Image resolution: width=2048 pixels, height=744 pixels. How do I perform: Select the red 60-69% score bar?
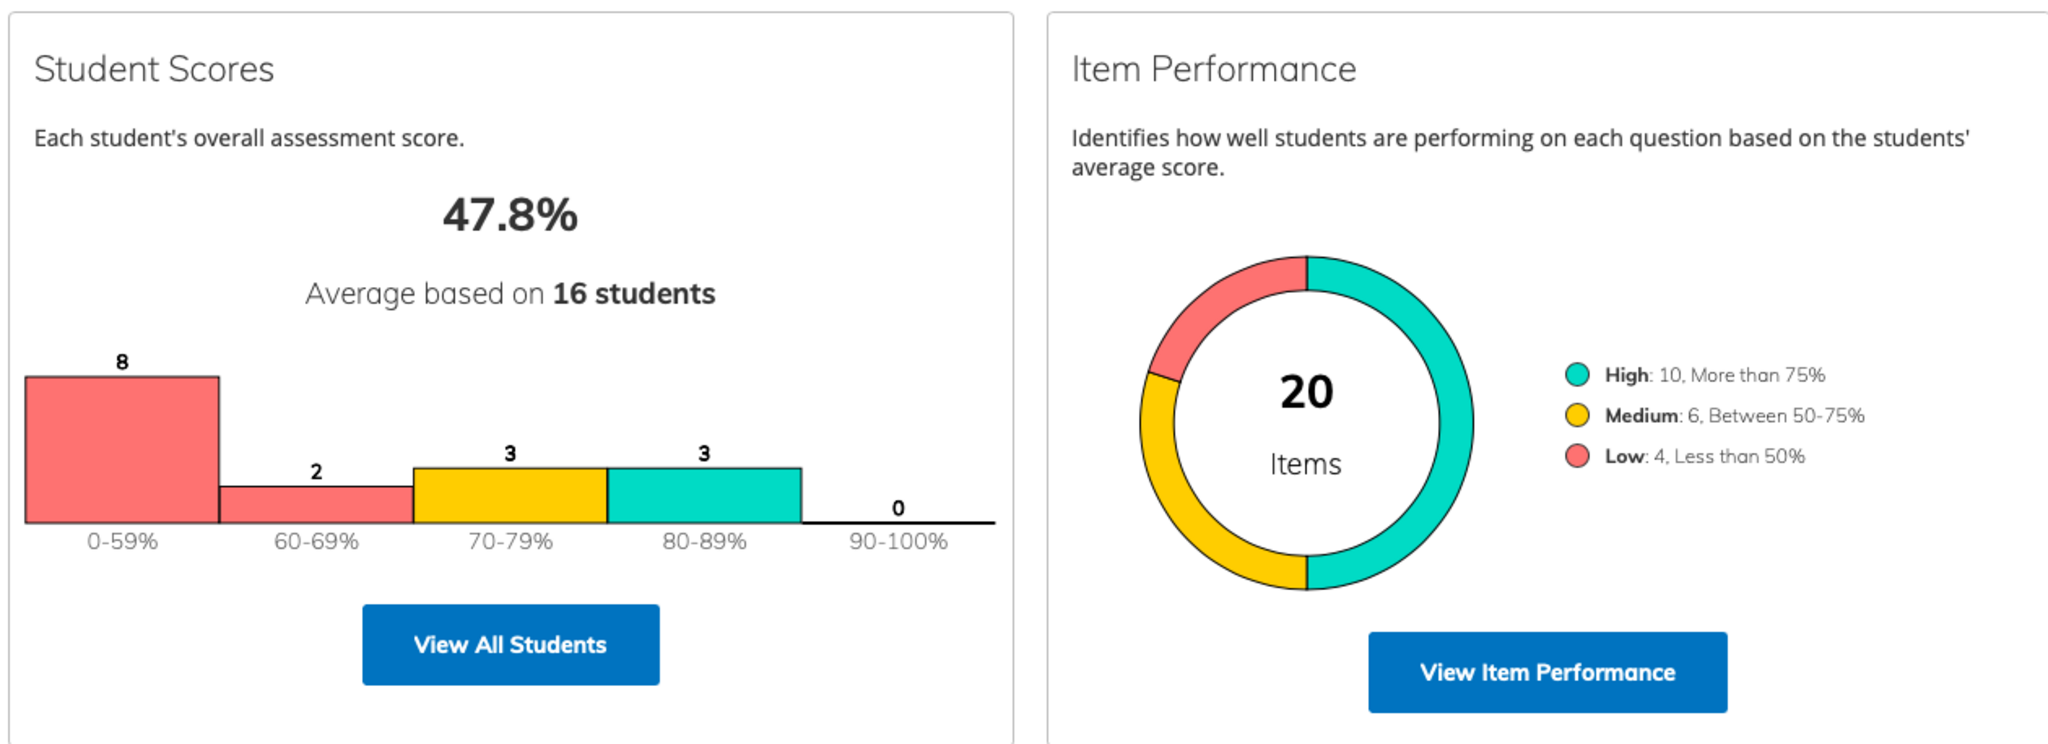[x=316, y=505]
